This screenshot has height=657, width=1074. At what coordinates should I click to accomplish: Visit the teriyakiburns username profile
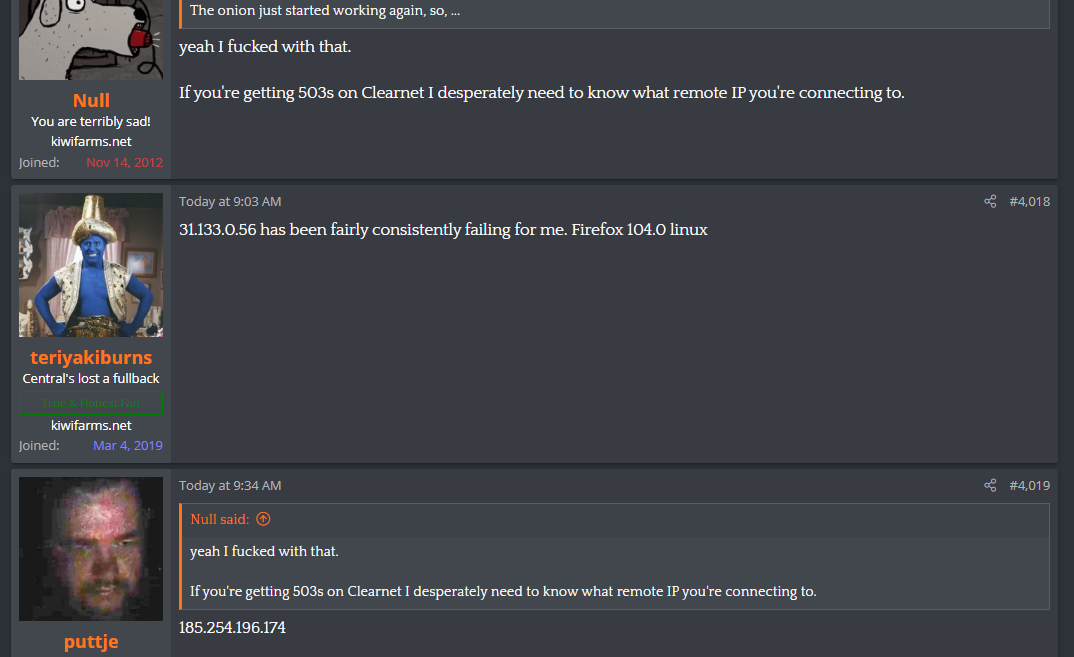coord(91,357)
